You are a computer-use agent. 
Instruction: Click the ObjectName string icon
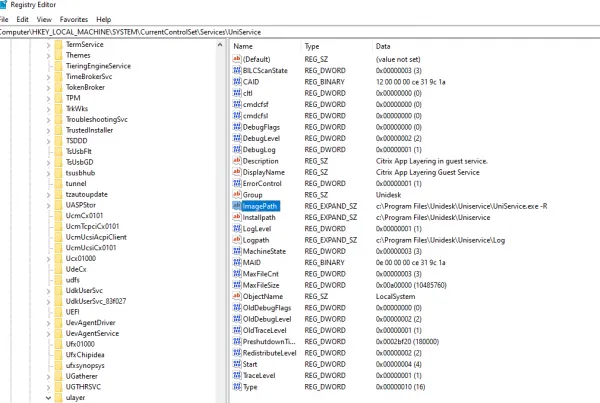237,296
